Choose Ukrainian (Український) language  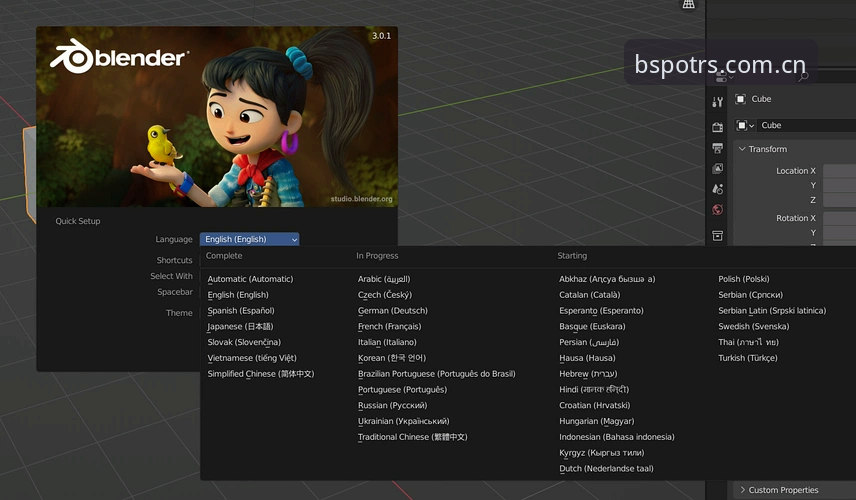(x=403, y=421)
